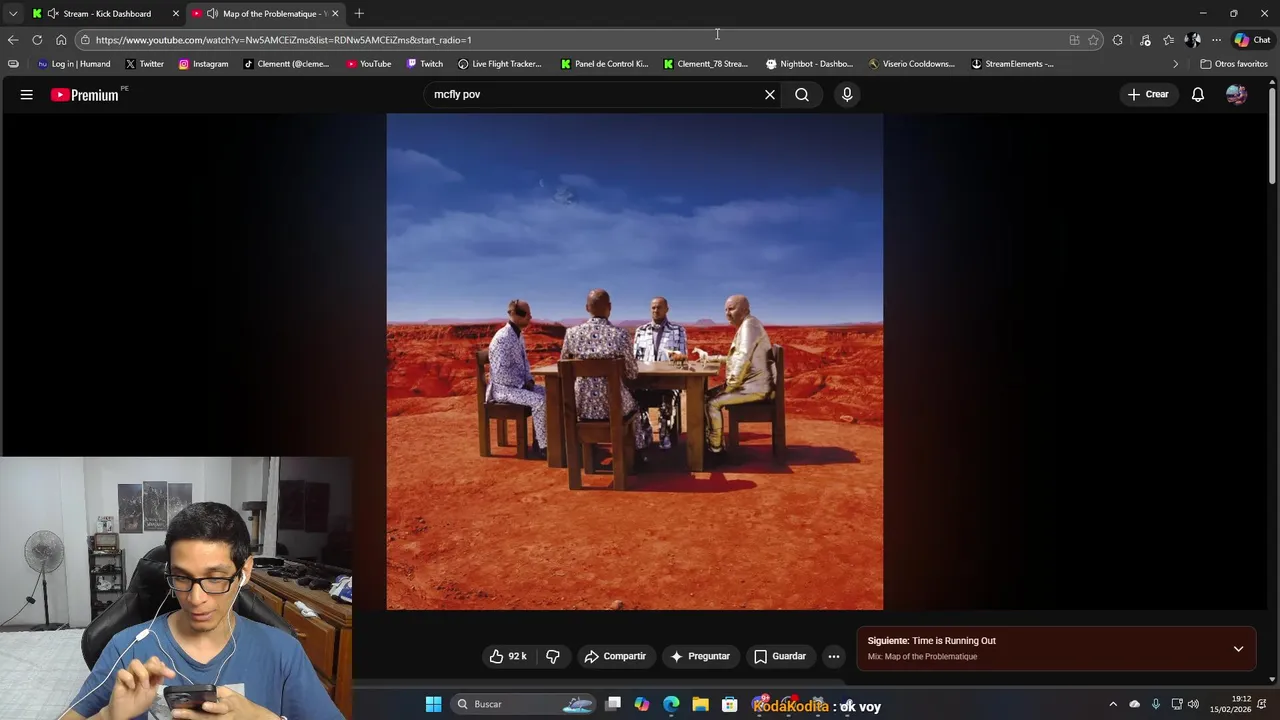1280x720 pixels.
Task: Go back with browser back arrow
Action: pos(12,40)
